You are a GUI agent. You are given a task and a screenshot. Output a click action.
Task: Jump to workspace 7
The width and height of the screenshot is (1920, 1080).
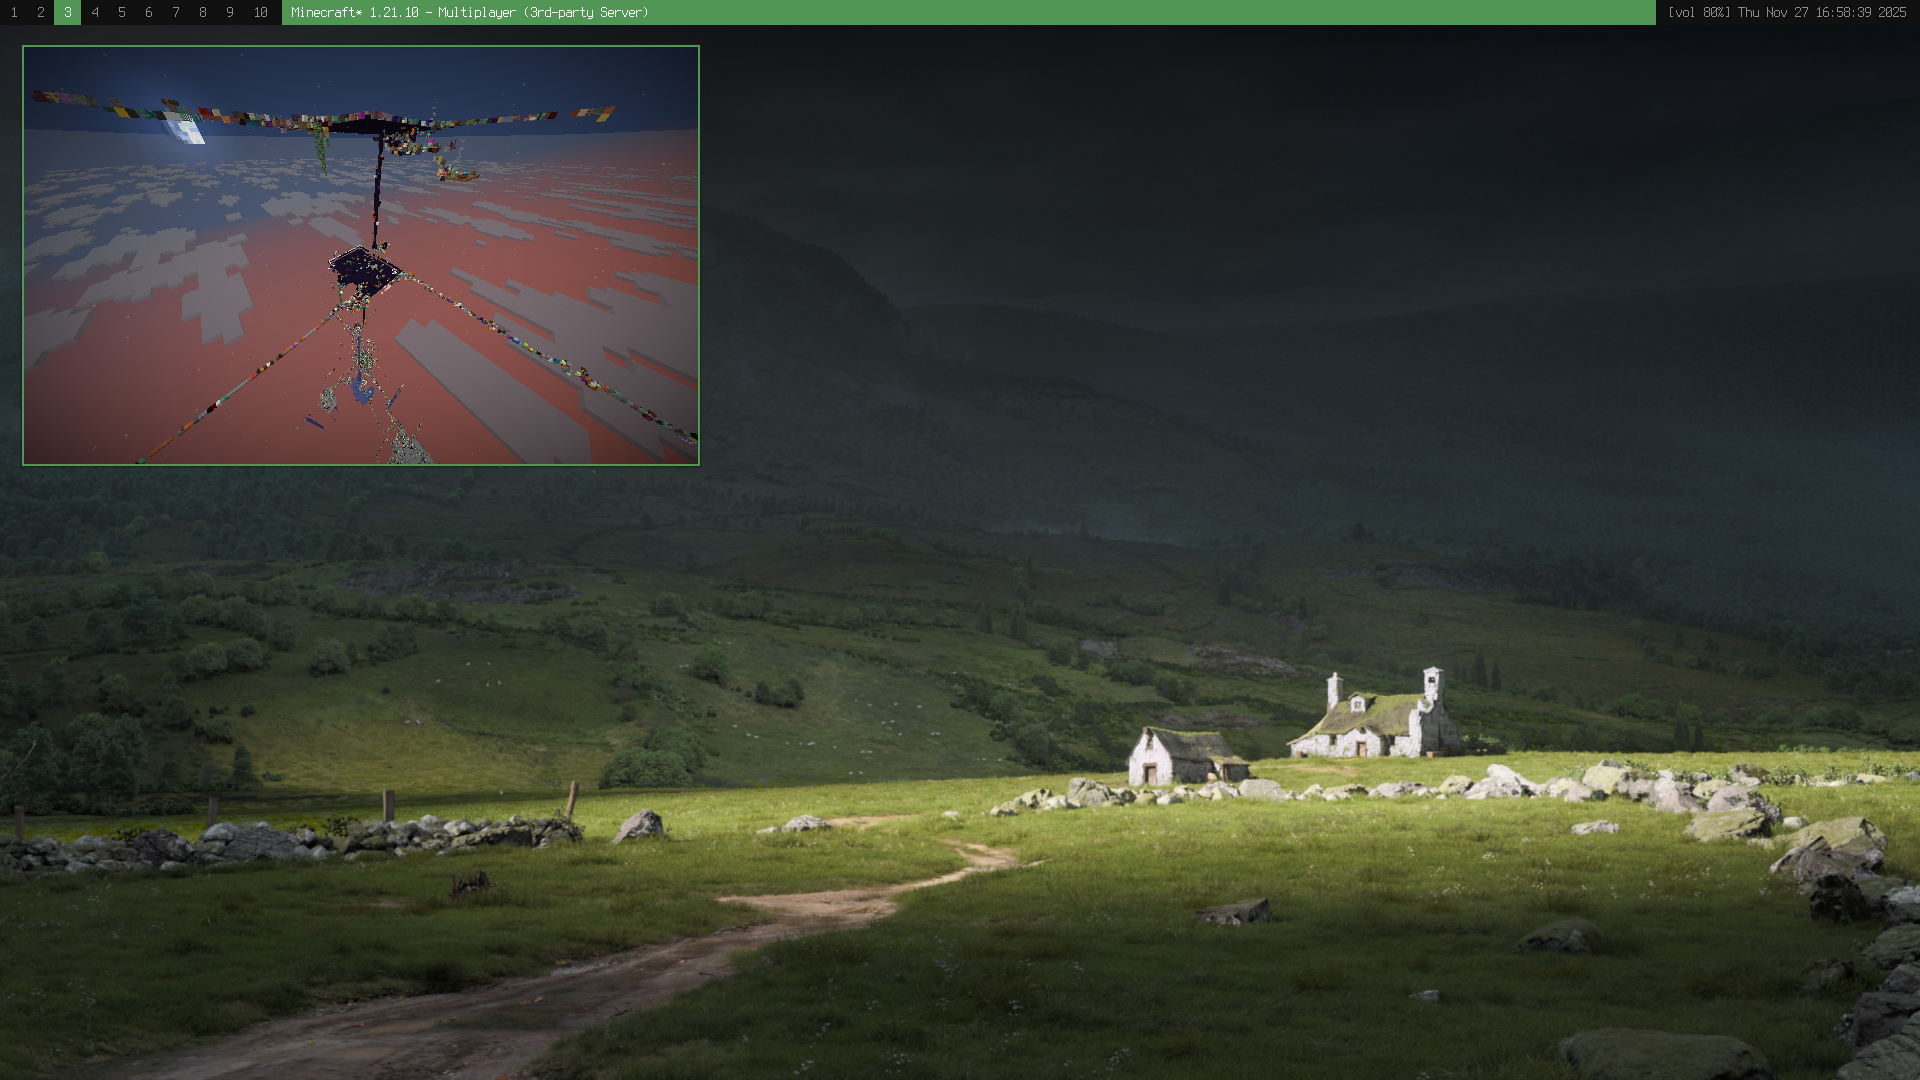(x=176, y=12)
